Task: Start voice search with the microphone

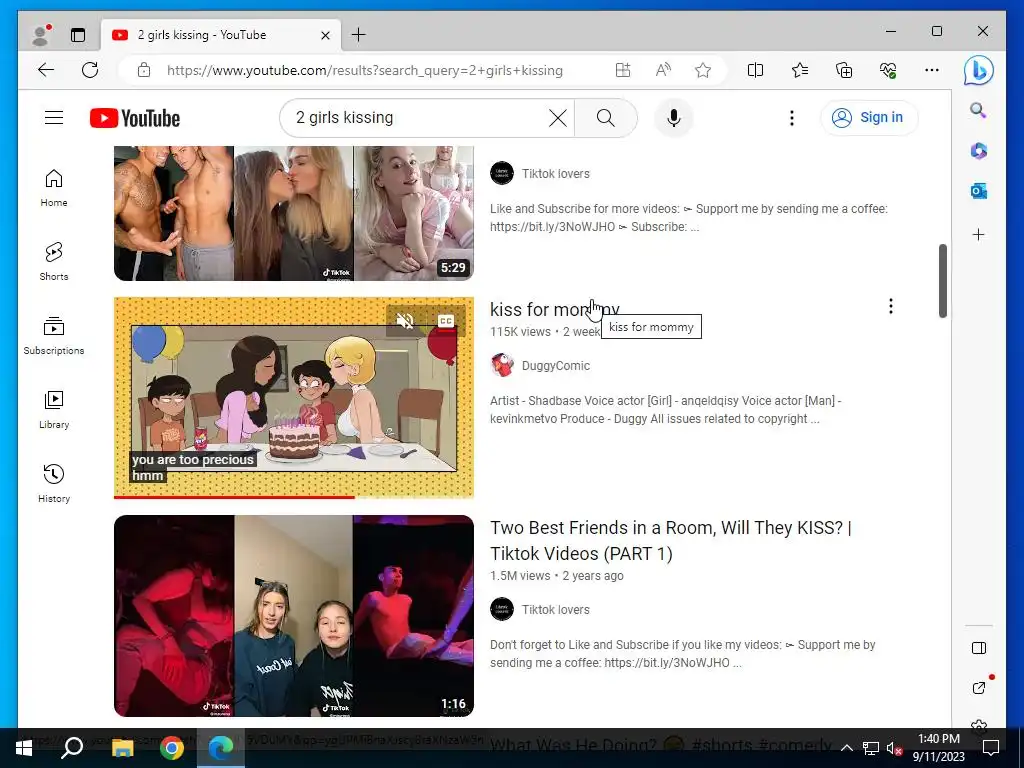Action: pos(674,118)
